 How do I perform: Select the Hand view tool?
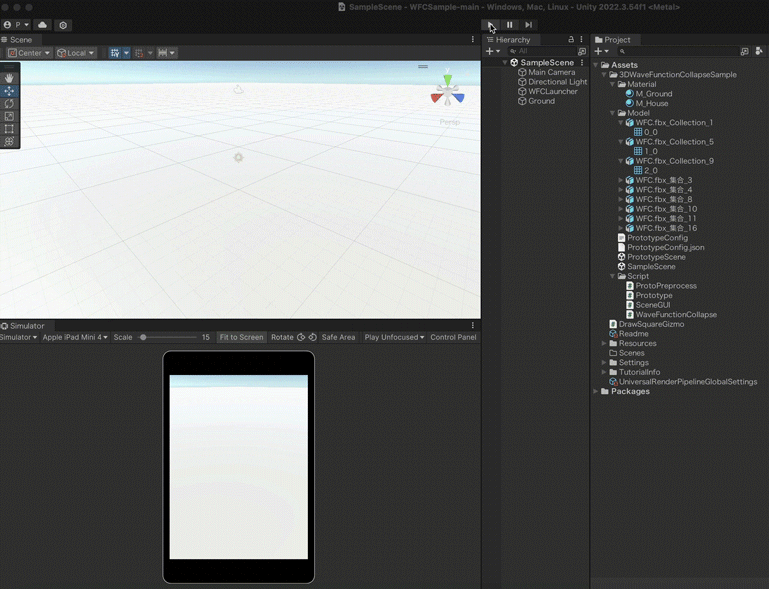tap(10, 78)
